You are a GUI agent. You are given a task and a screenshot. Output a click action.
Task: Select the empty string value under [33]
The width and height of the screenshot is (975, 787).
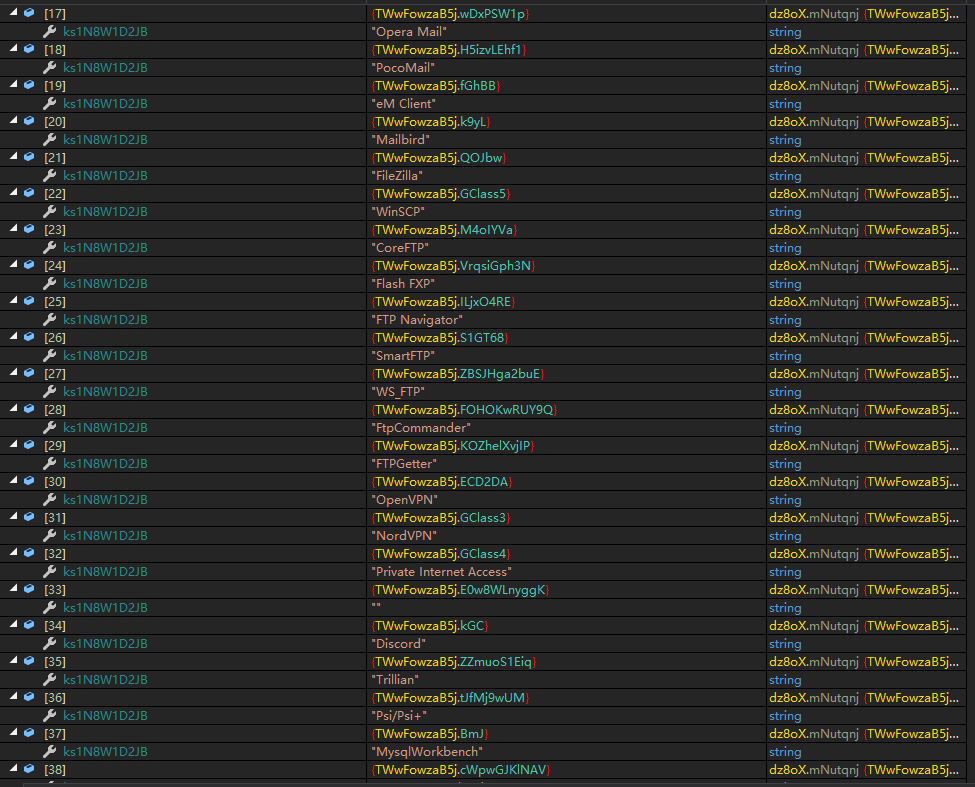376,608
